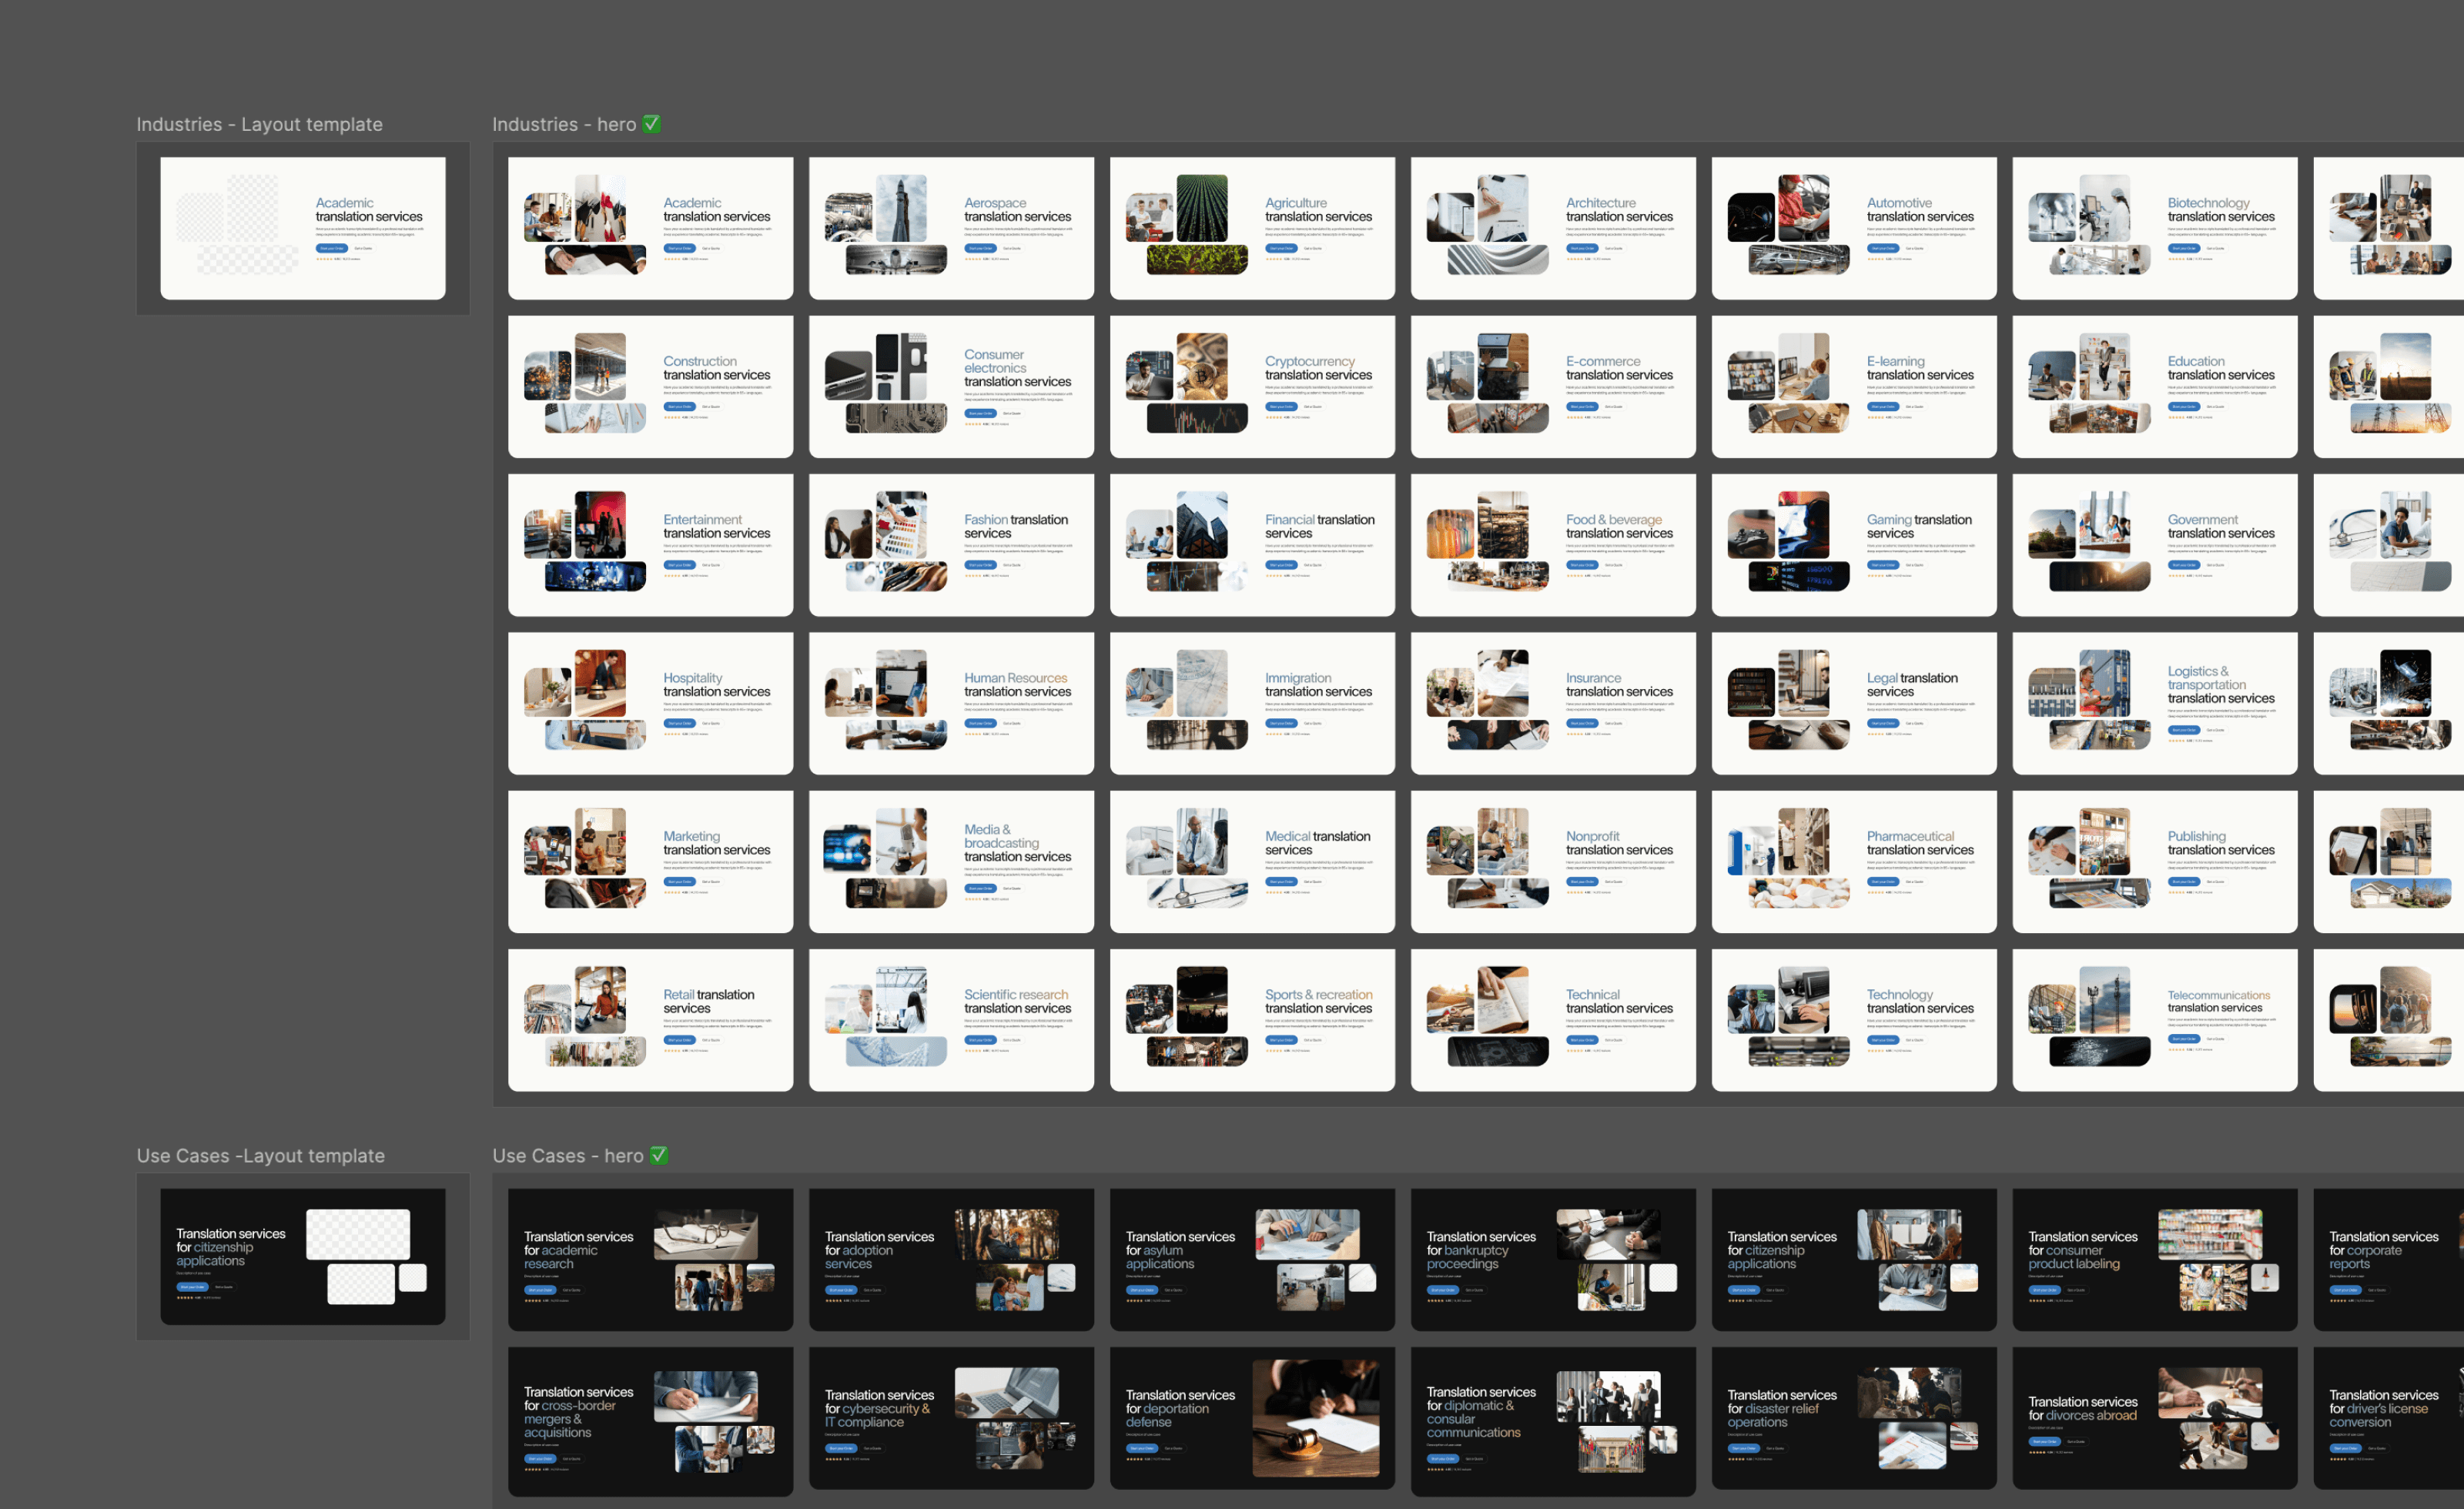Select the 'for disaster relief operations' frame
2464x1509 pixels.
[1854, 1418]
